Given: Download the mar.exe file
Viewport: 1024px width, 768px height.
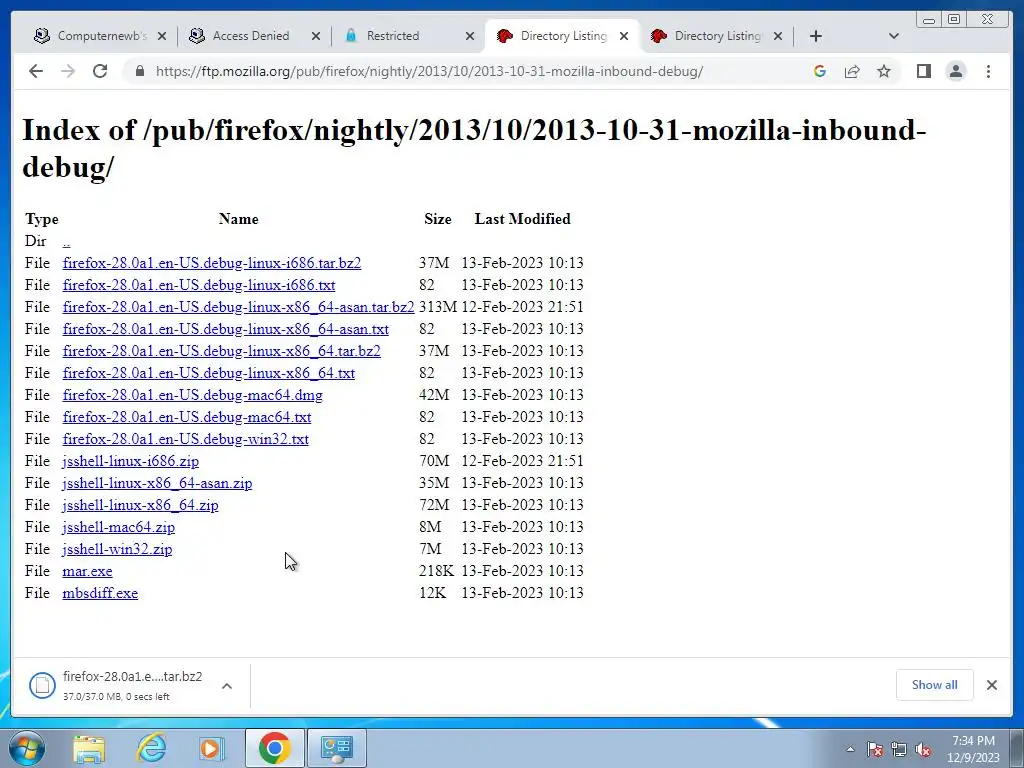Looking at the screenshot, I should click(87, 571).
